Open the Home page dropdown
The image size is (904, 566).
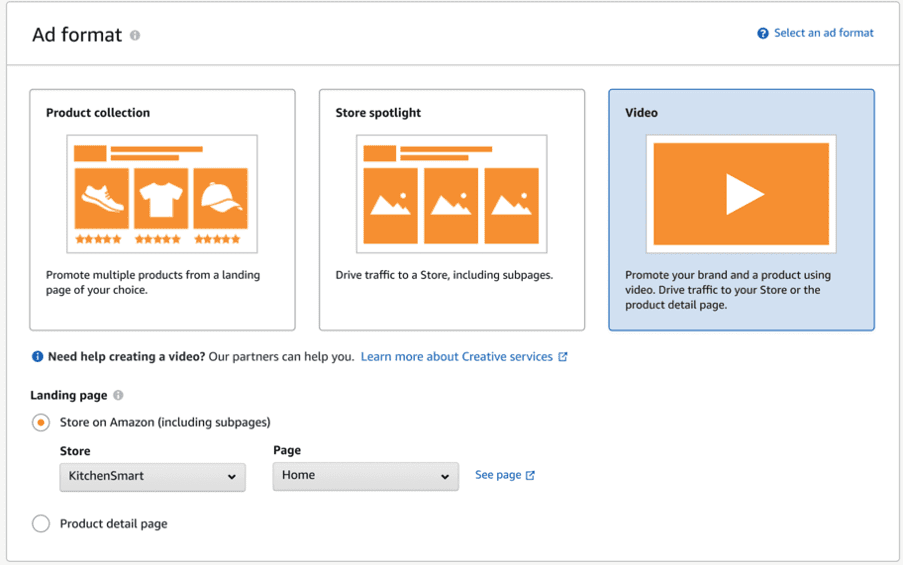click(365, 476)
